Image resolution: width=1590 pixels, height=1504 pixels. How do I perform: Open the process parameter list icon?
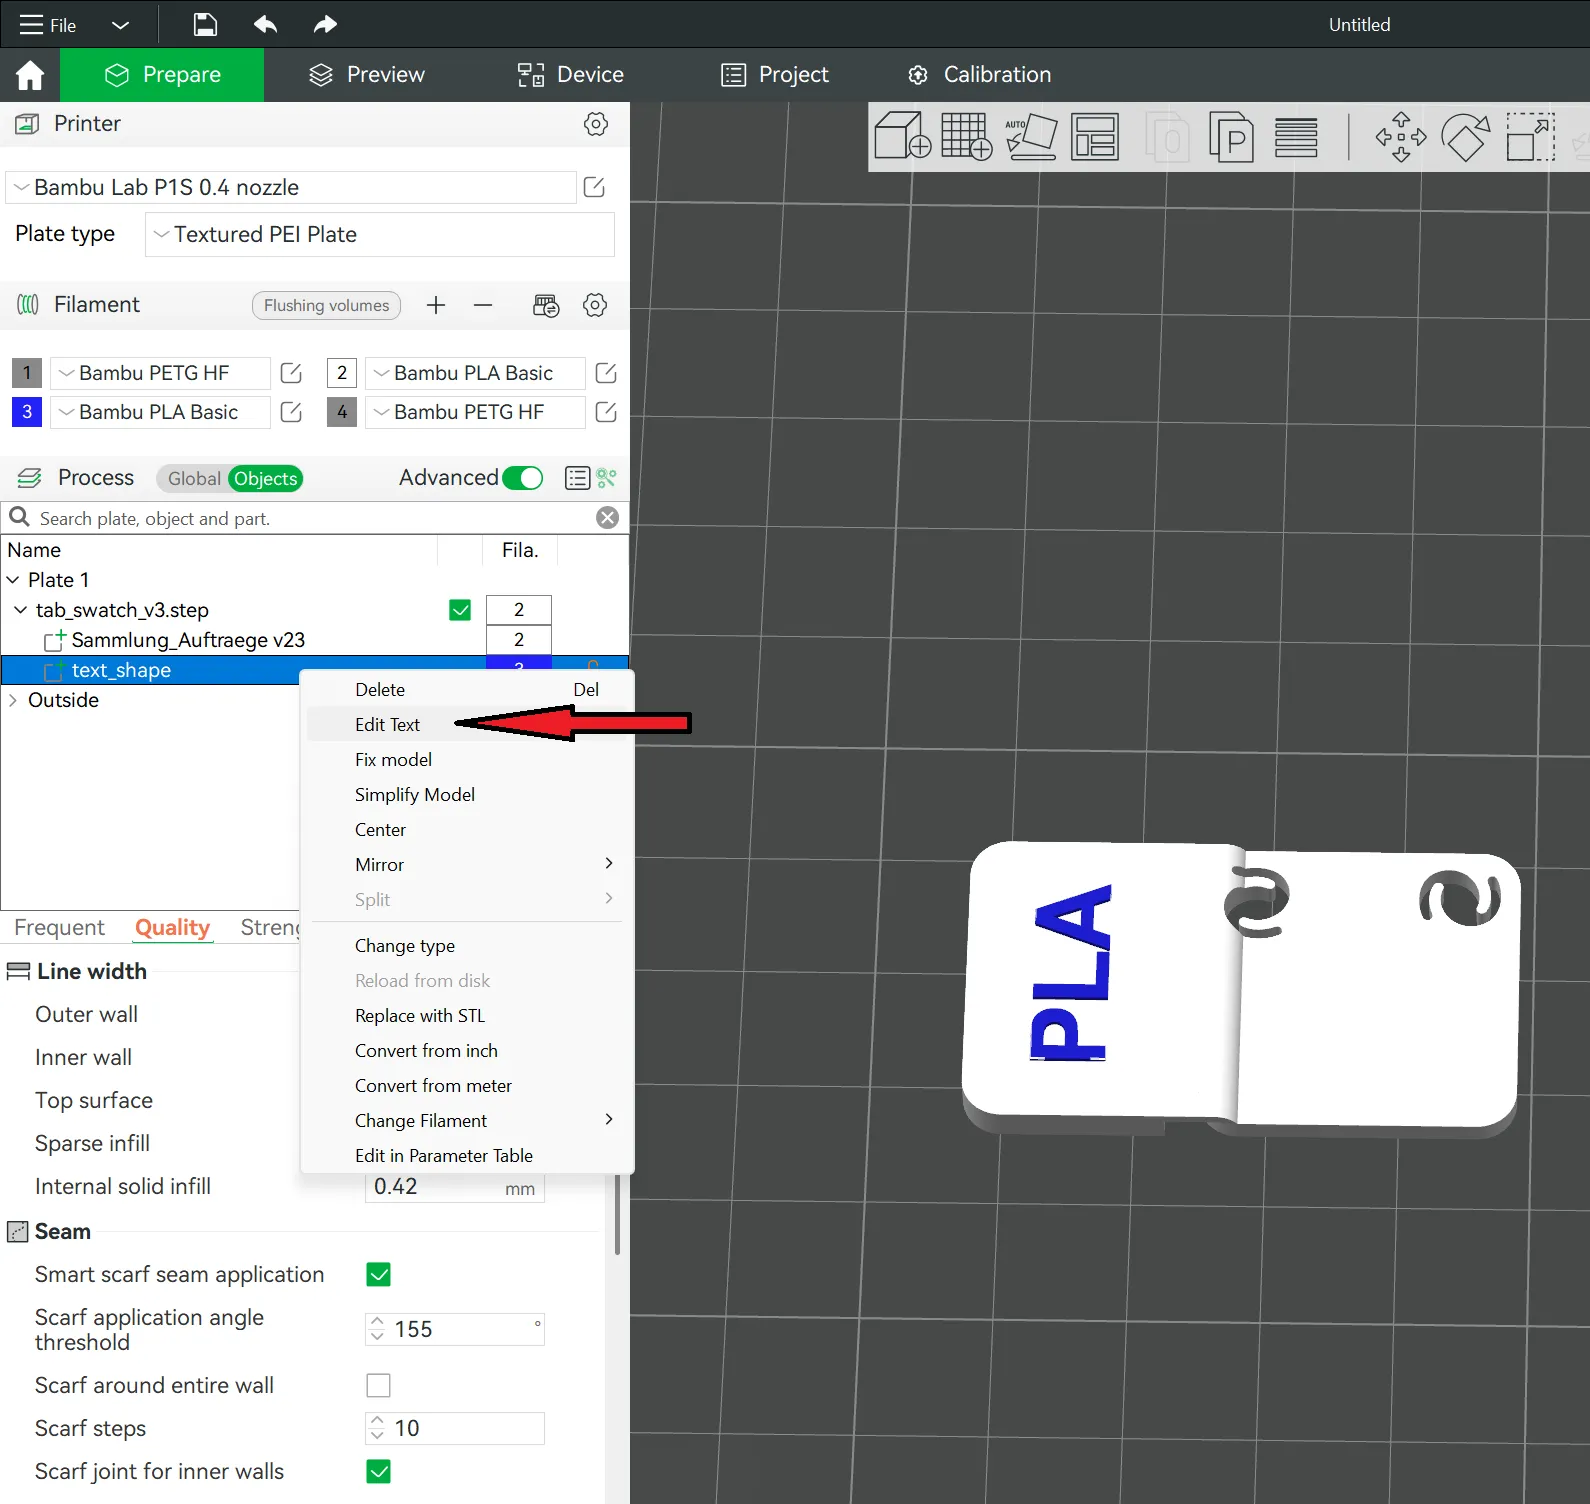point(577,478)
